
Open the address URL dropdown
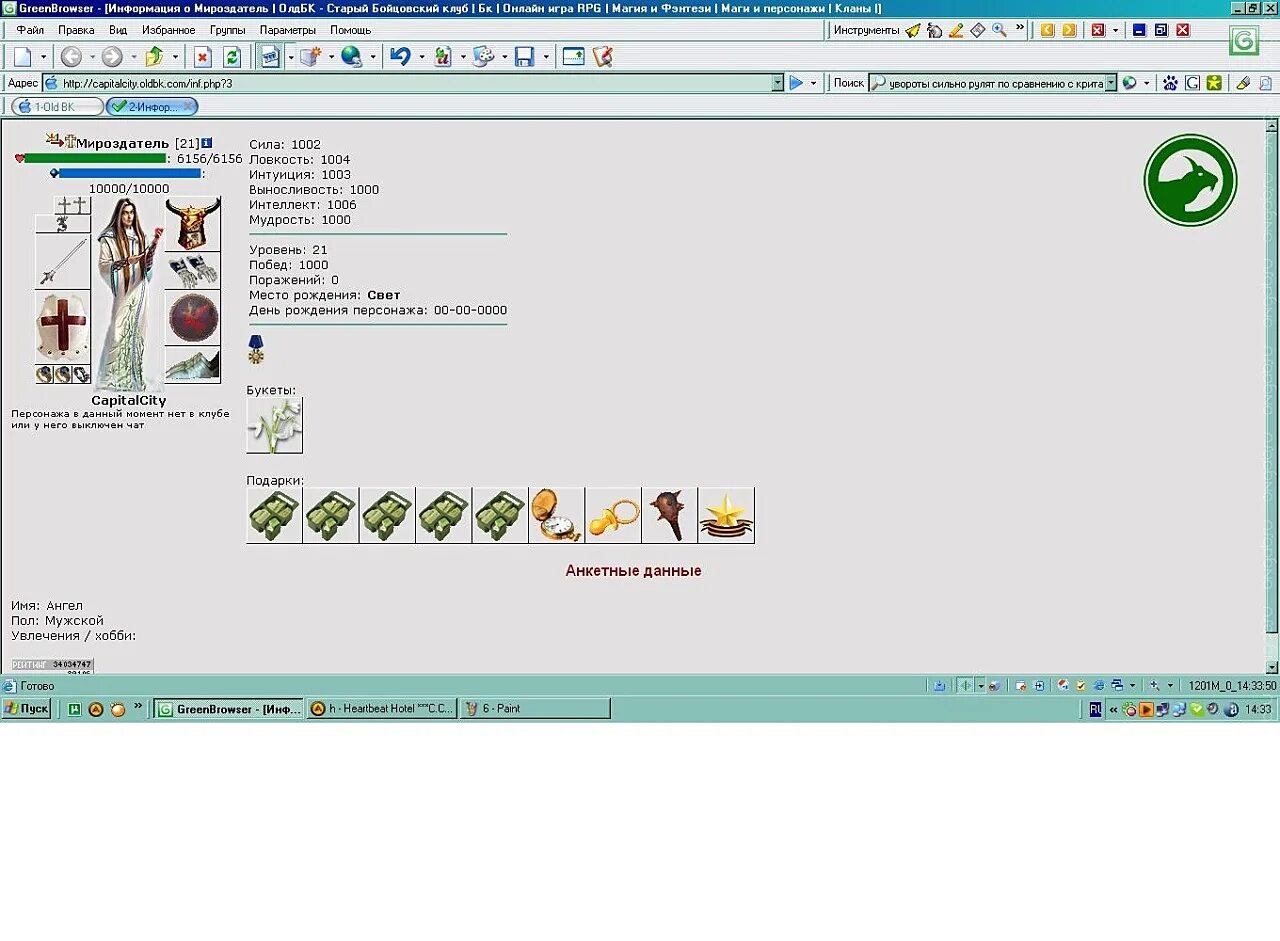click(x=778, y=83)
